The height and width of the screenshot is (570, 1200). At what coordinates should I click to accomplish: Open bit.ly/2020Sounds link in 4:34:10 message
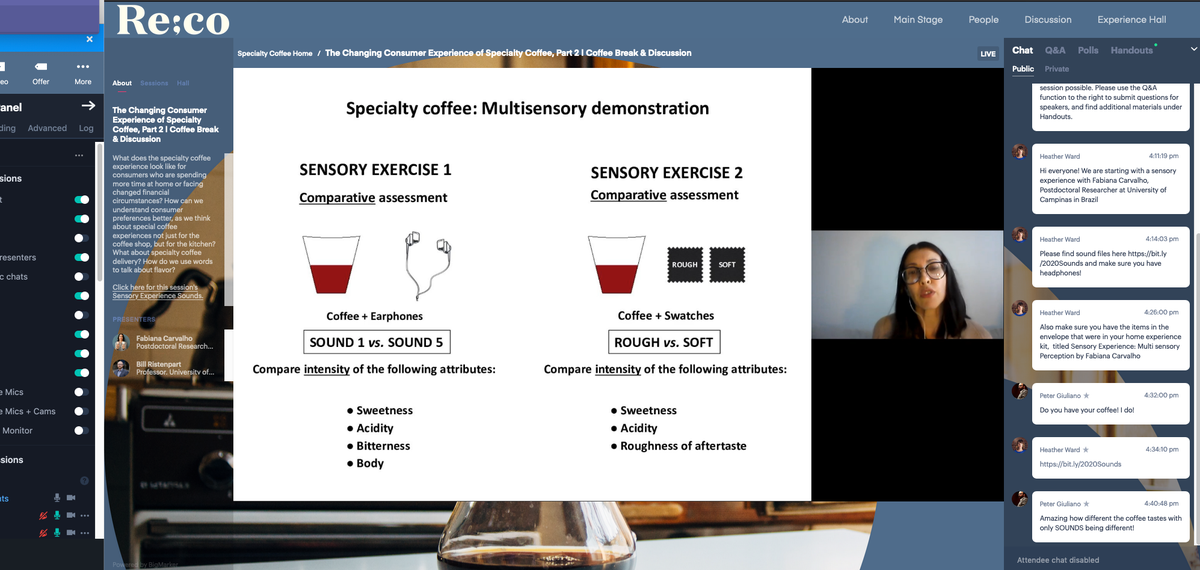pyautogui.click(x=1080, y=464)
